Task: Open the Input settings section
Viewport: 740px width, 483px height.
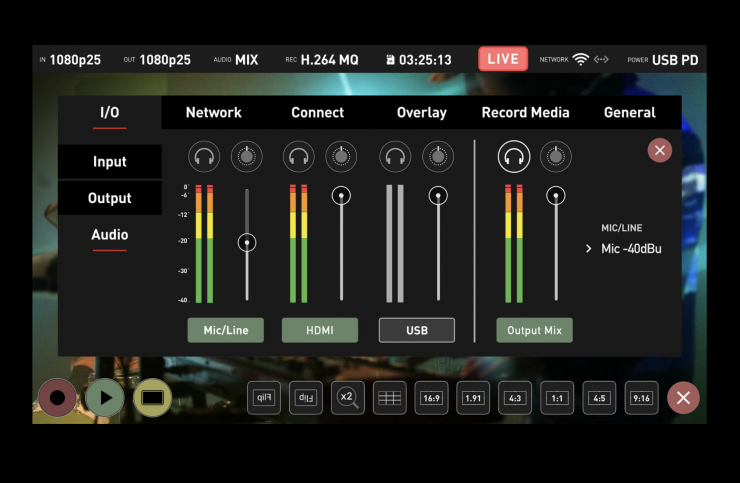Action: (x=110, y=162)
